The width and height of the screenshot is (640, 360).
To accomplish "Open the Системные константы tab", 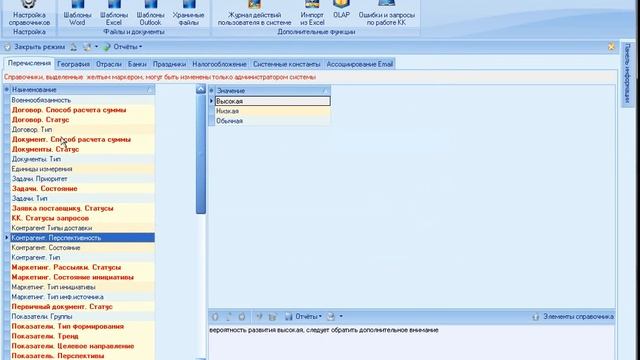I will (287, 64).
